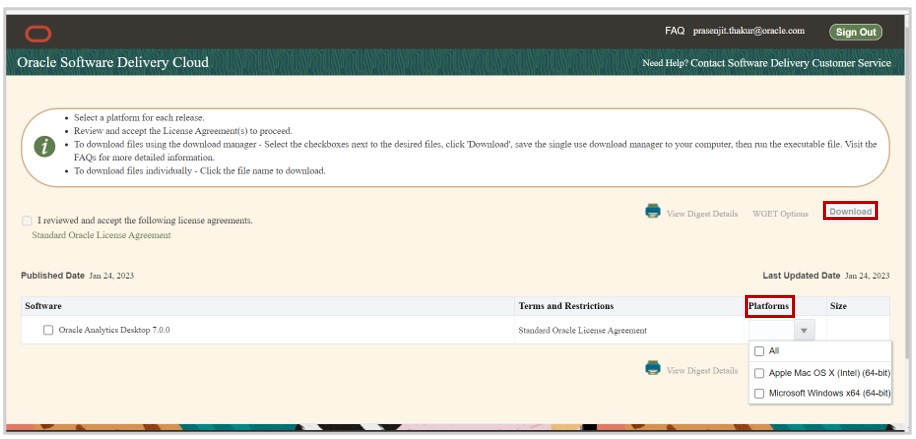The height and width of the screenshot is (439, 916).
Task: Click the prasenjit.thakur@oracle.com account text
Action: click(749, 31)
